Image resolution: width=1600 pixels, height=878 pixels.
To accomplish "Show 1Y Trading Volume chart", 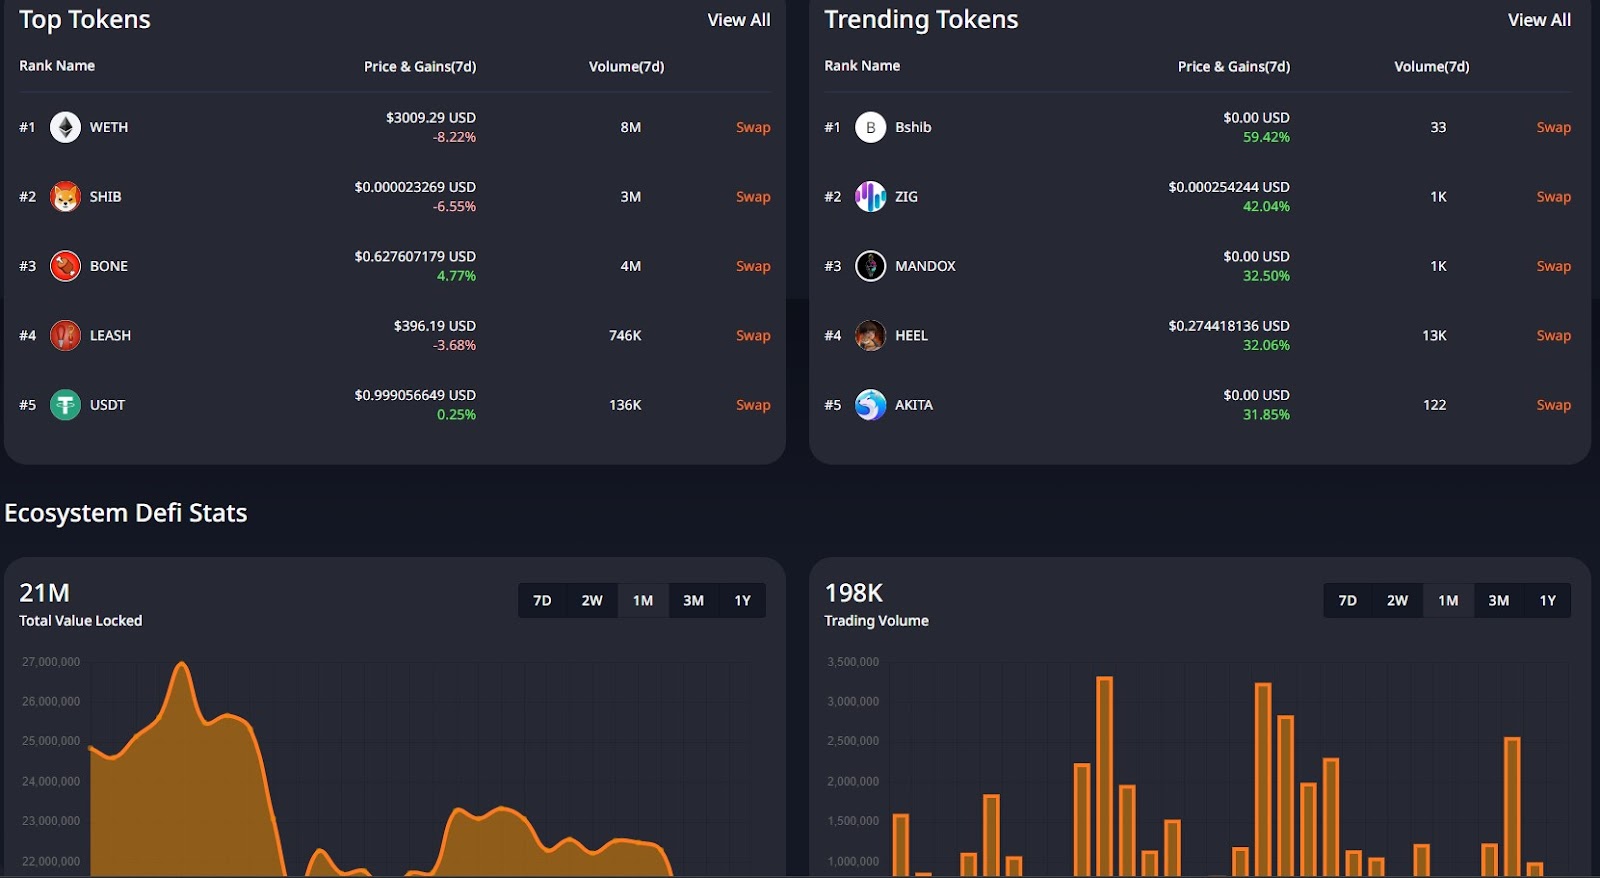I will point(1547,600).
